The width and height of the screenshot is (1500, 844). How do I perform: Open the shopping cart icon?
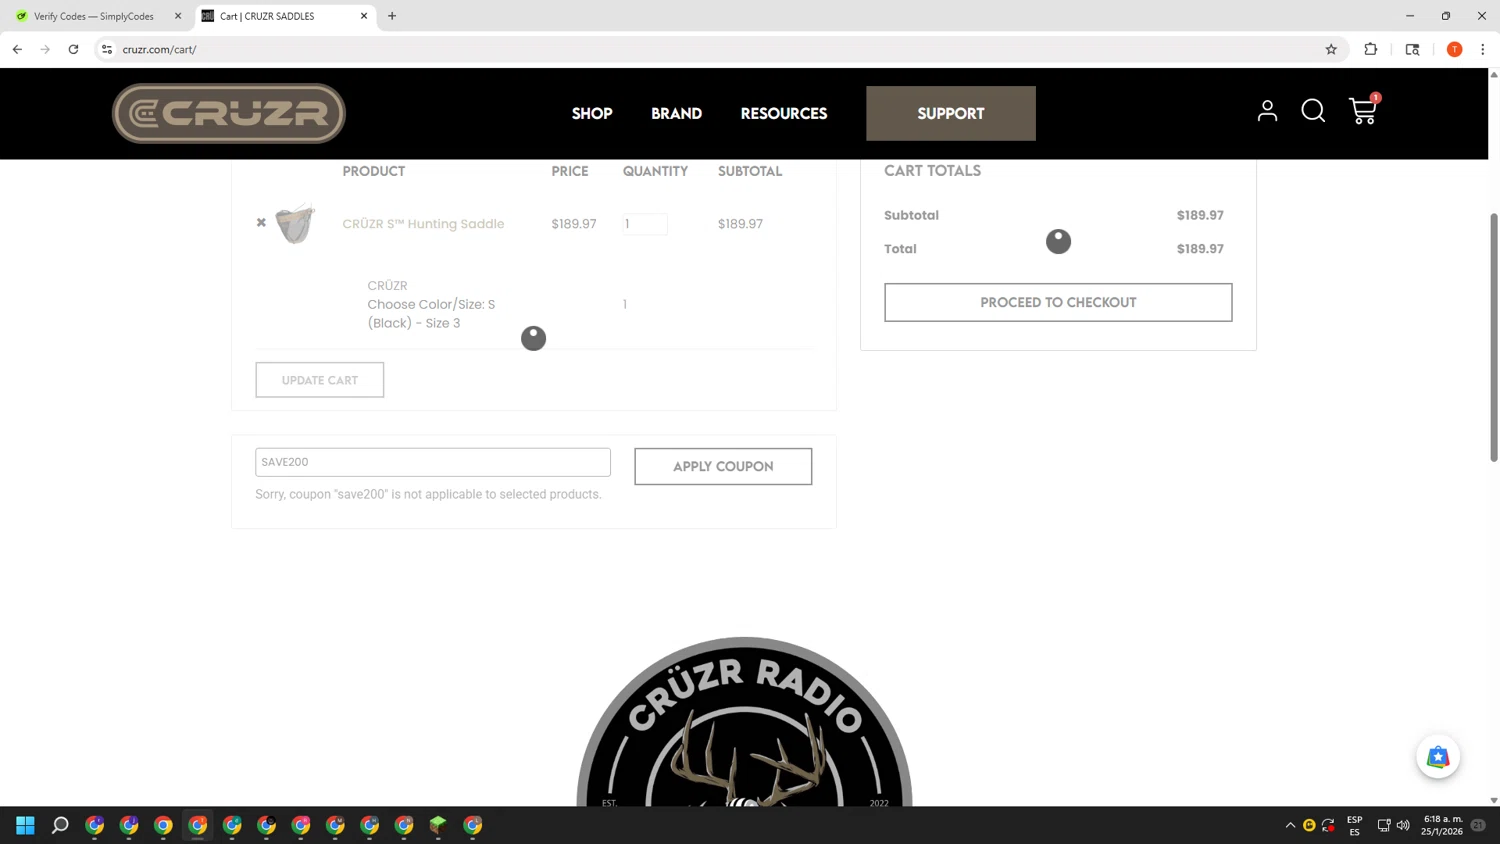coord(1363,110)
